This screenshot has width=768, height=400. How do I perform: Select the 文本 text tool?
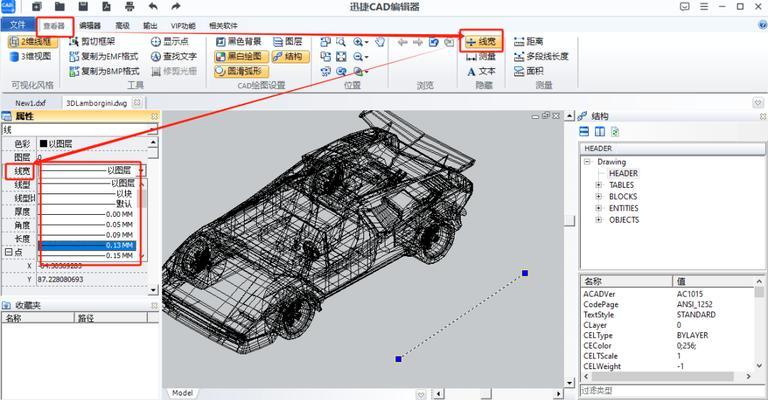tap(481, 71)
